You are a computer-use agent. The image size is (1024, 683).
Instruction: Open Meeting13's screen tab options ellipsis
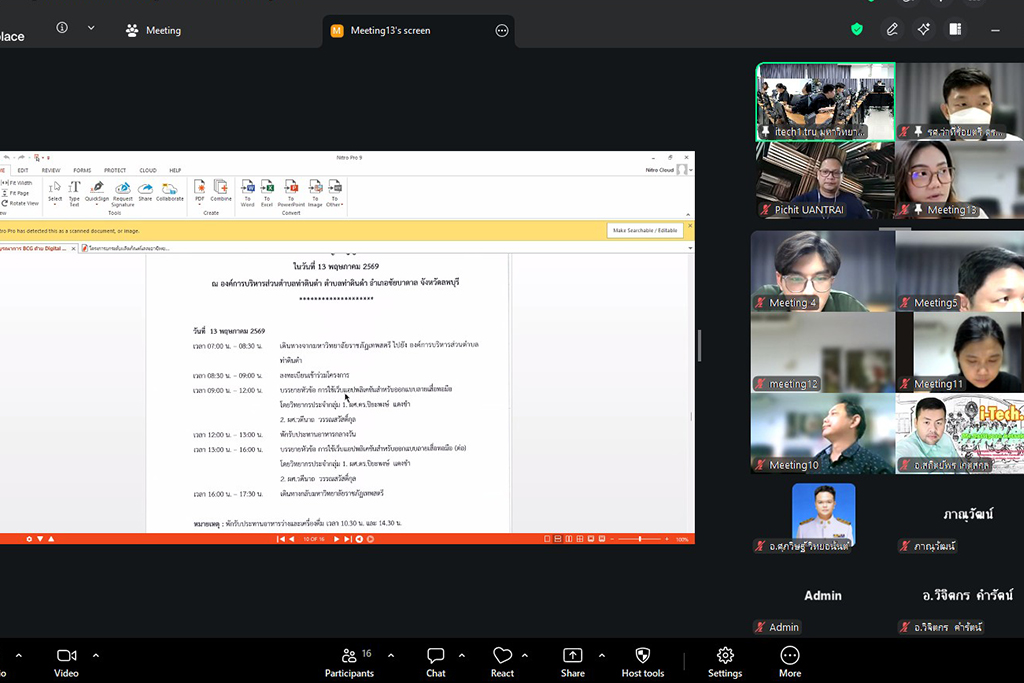point(502,30)
